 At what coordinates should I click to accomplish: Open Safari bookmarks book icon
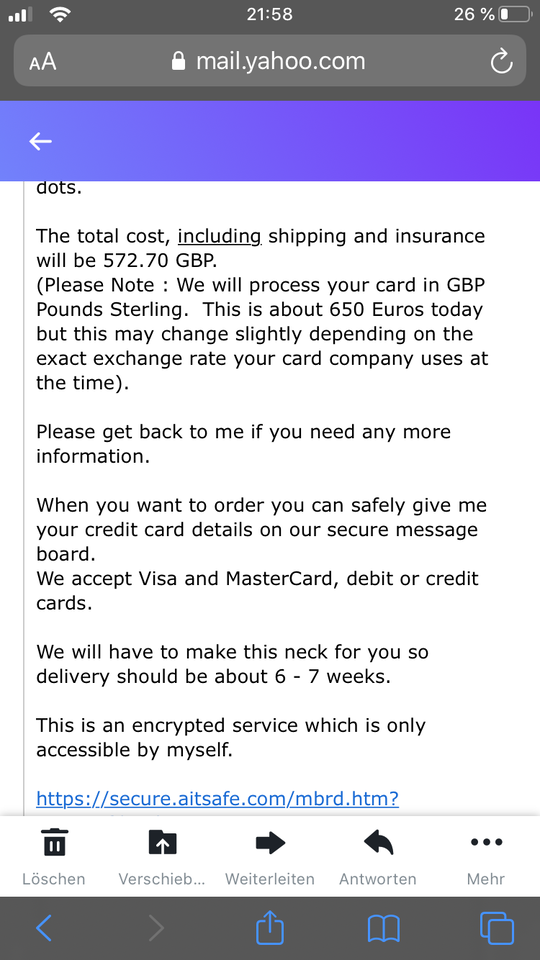point(383,929)
